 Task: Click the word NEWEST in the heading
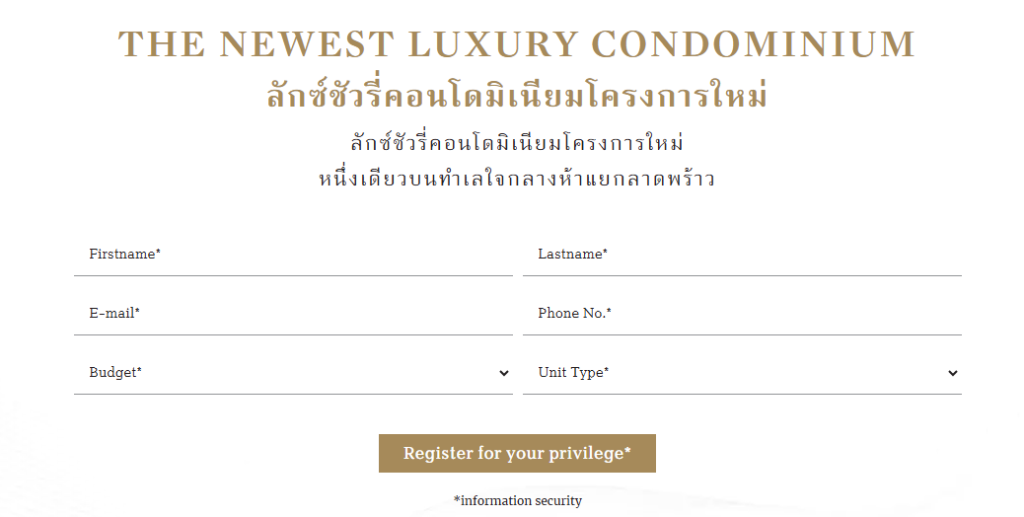(x=306, y=44)
